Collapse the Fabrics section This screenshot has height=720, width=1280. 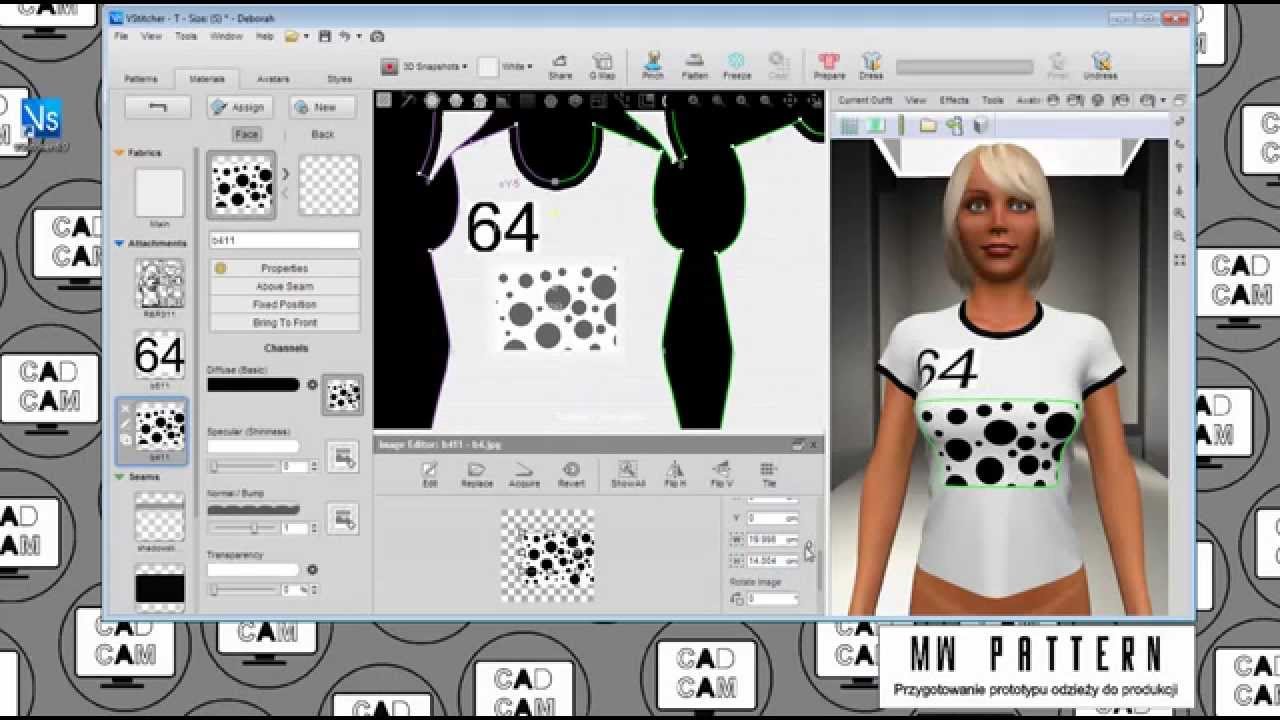click(120, 153)
